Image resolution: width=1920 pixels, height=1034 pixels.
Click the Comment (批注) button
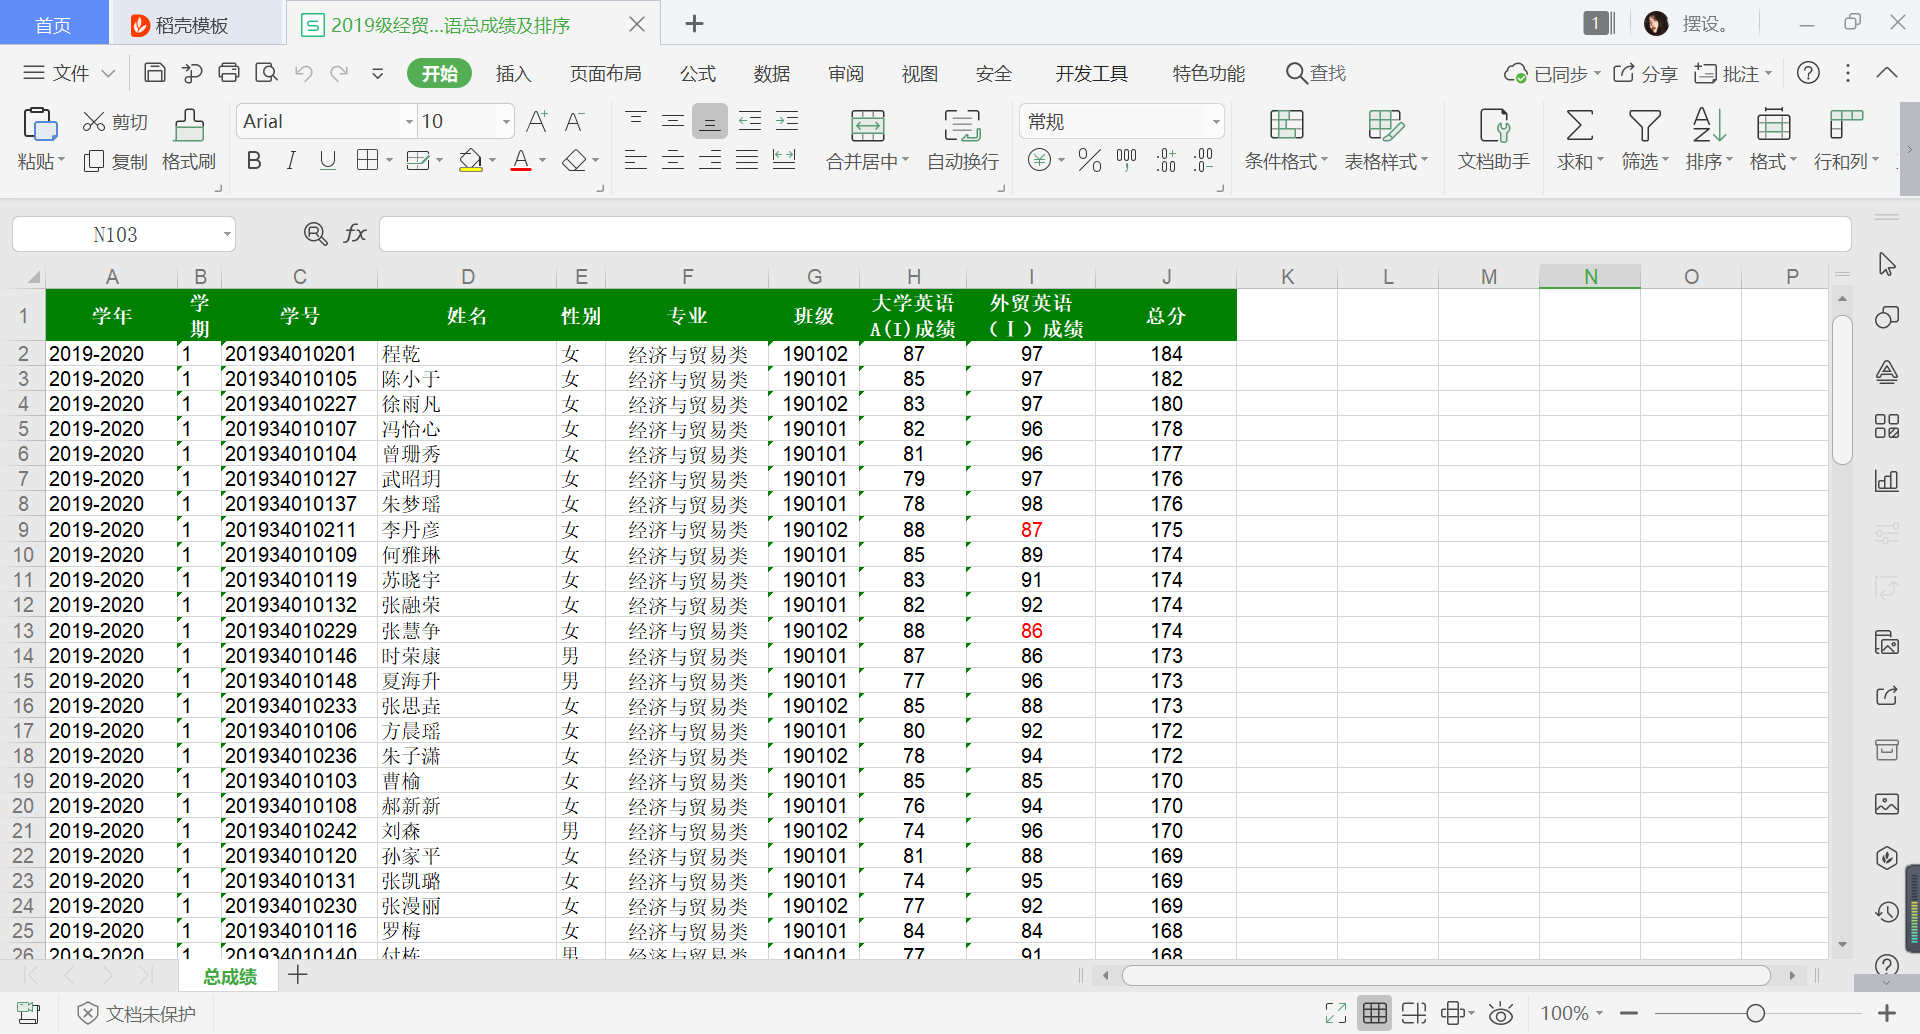[1732, 73]
